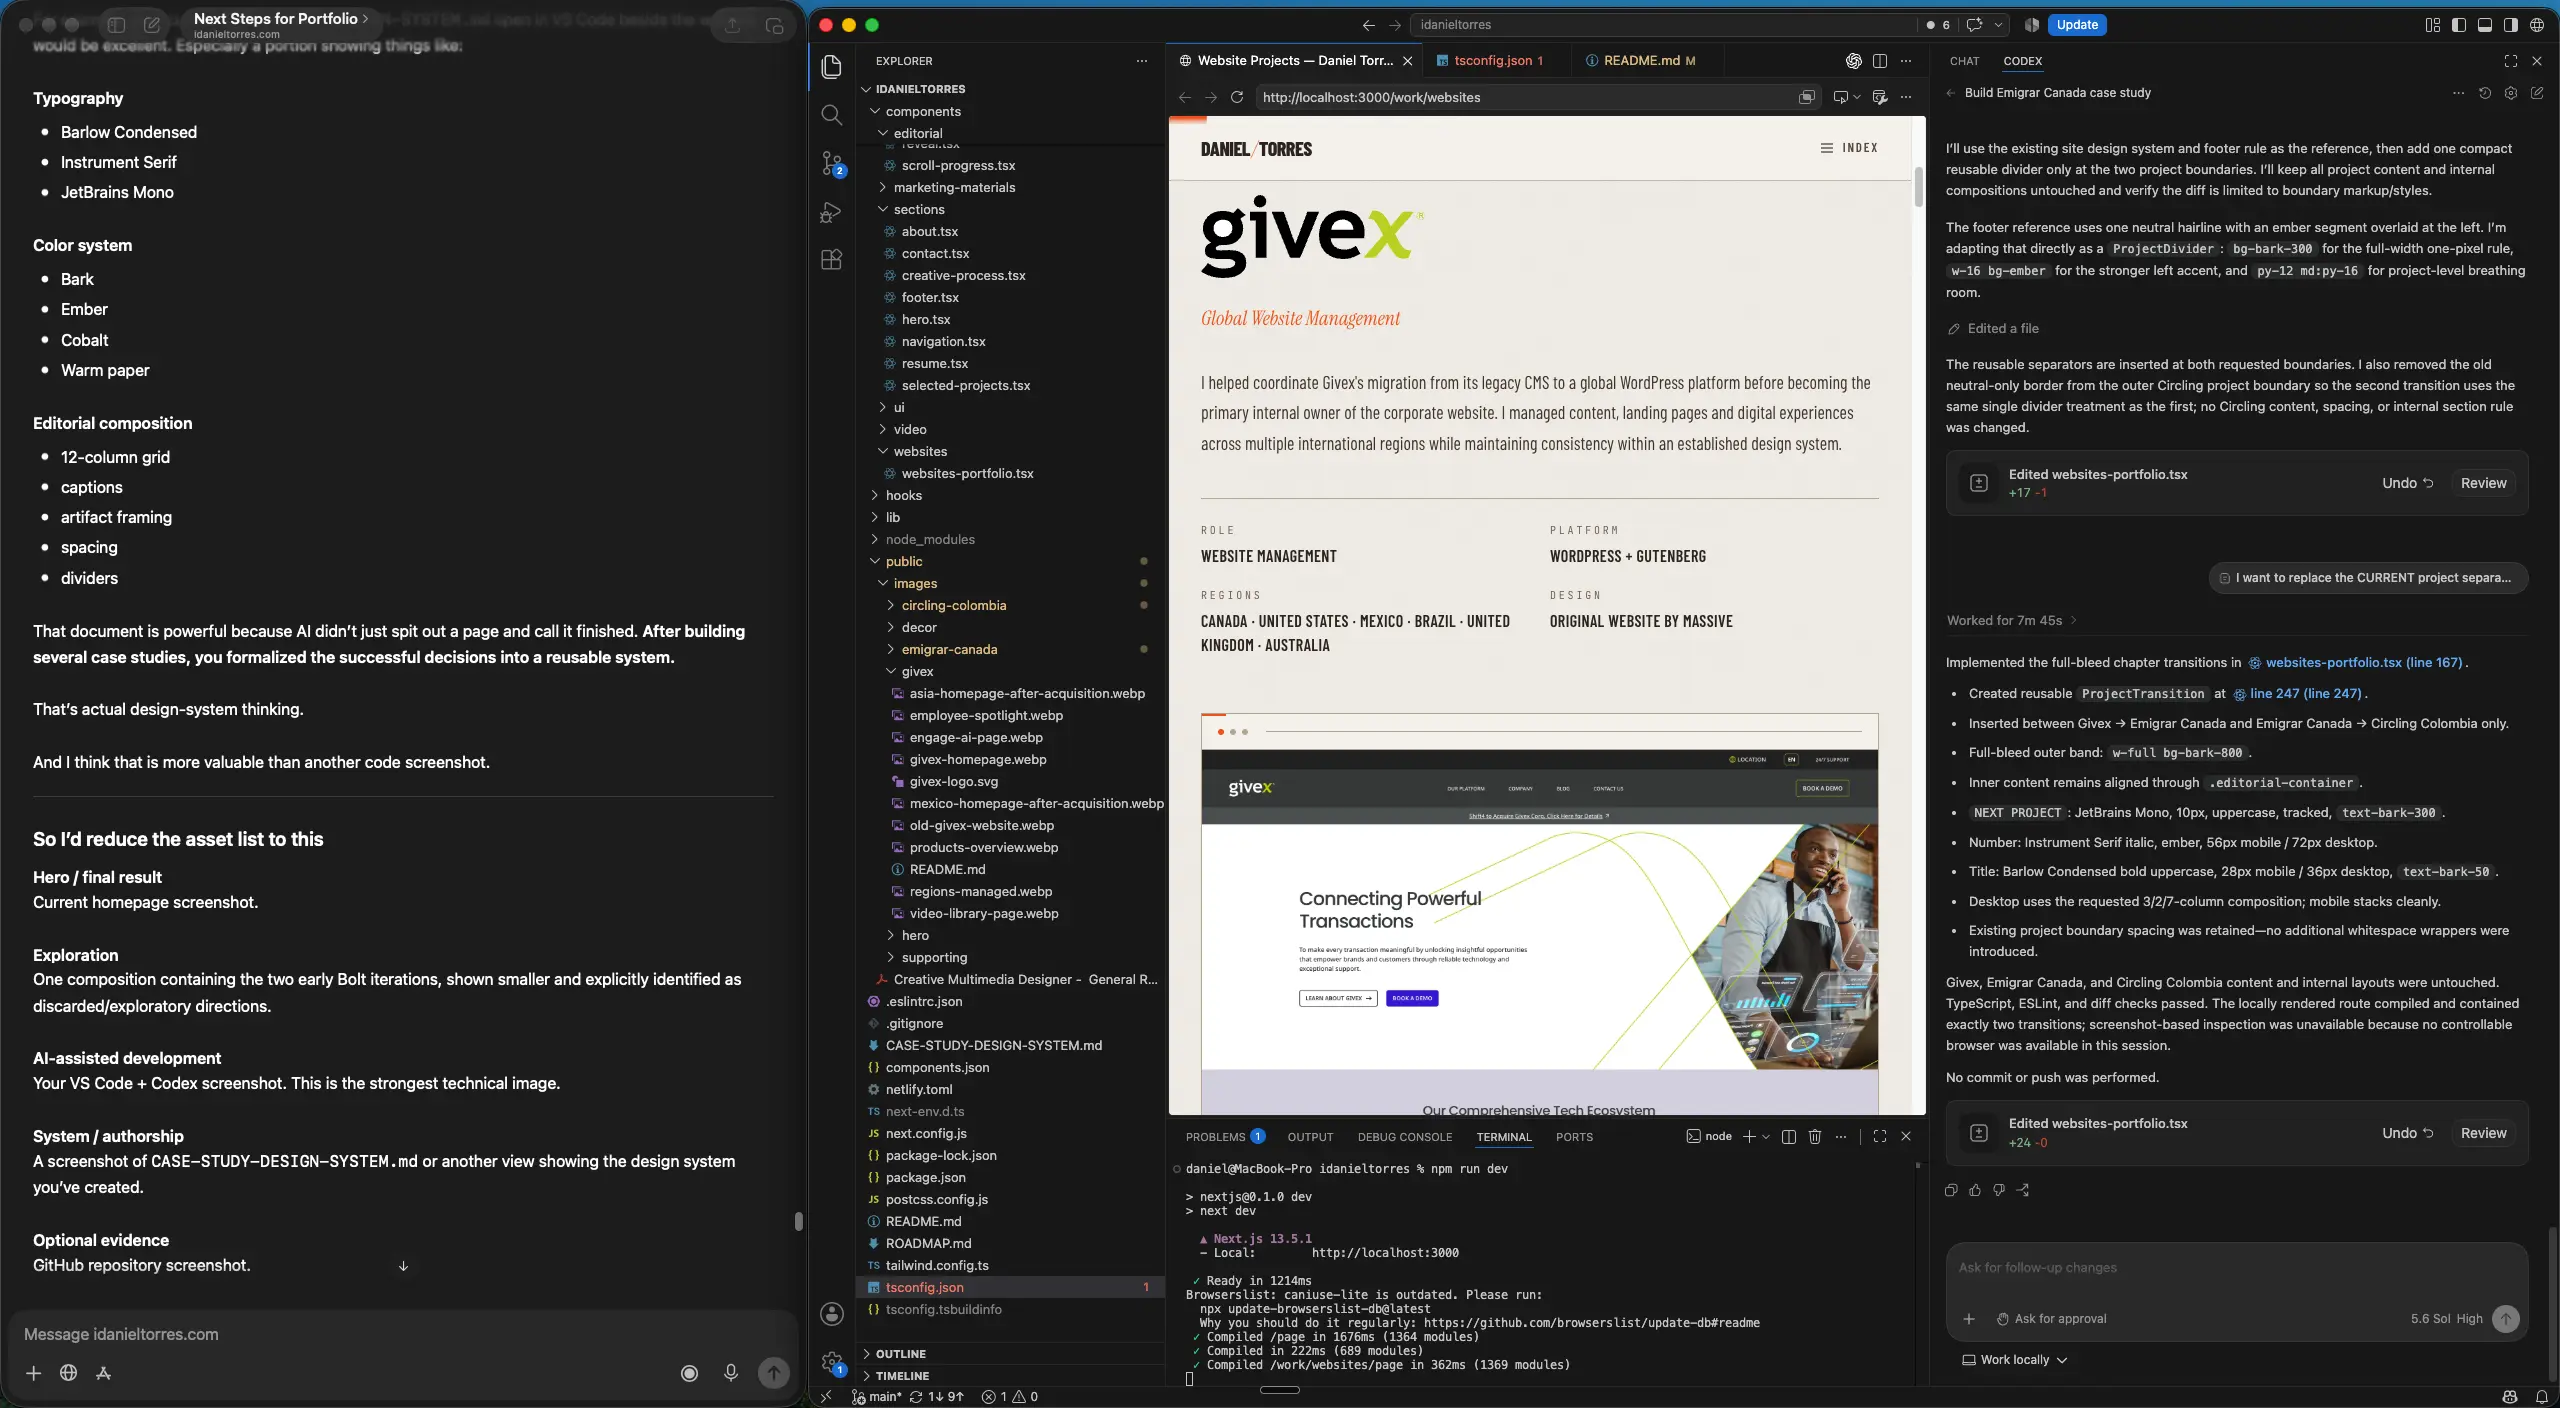Click the notifications bell in status bar

point(2542,1397)
